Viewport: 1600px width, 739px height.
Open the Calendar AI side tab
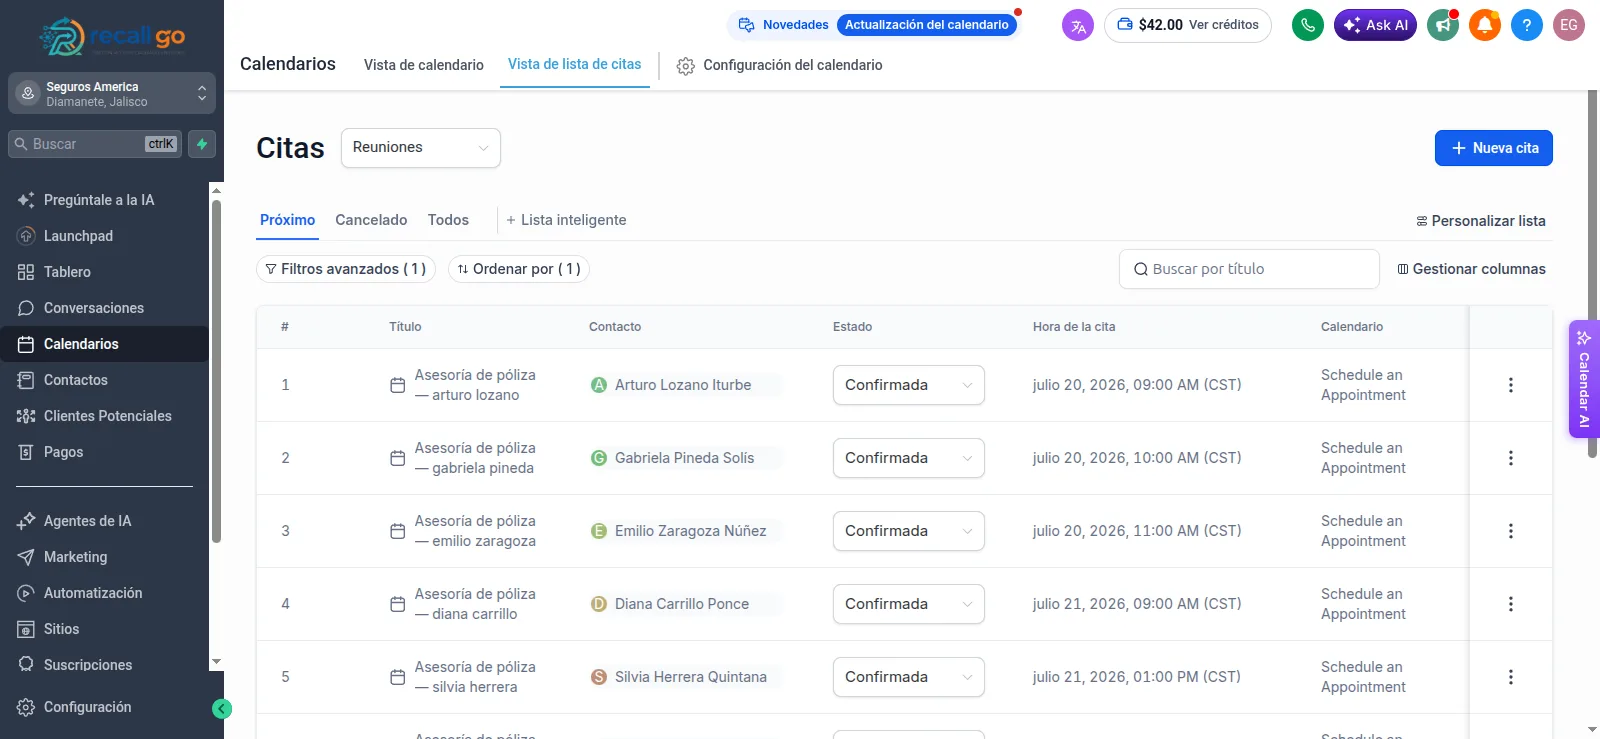1584,379
